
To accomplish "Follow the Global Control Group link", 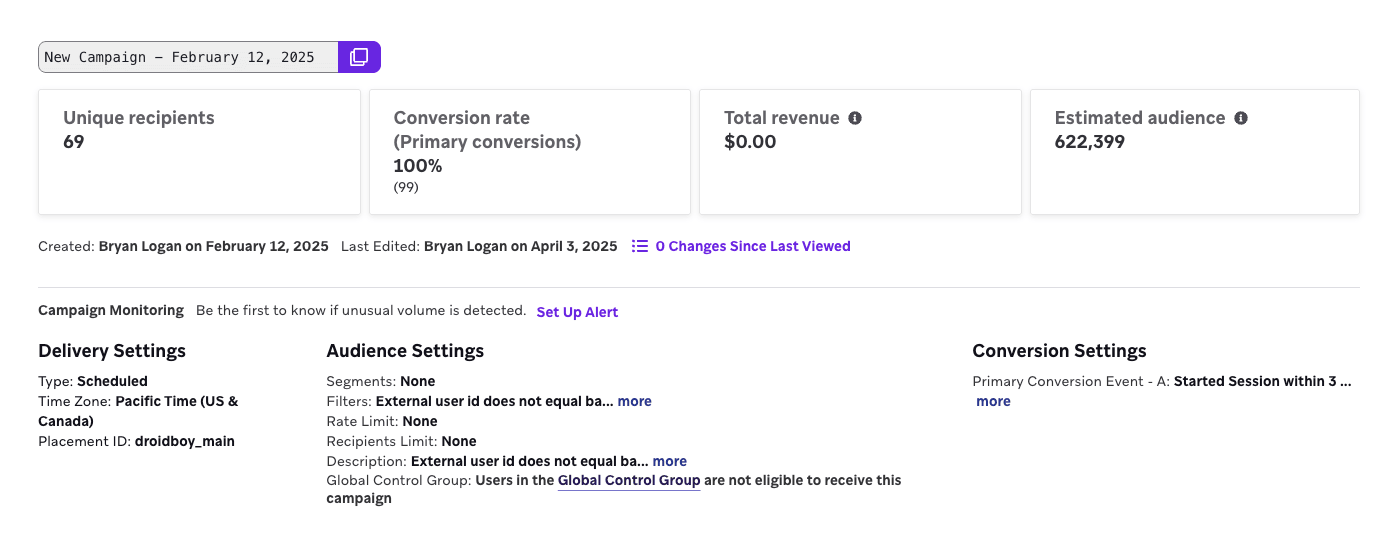I will (x=629, y=480).
